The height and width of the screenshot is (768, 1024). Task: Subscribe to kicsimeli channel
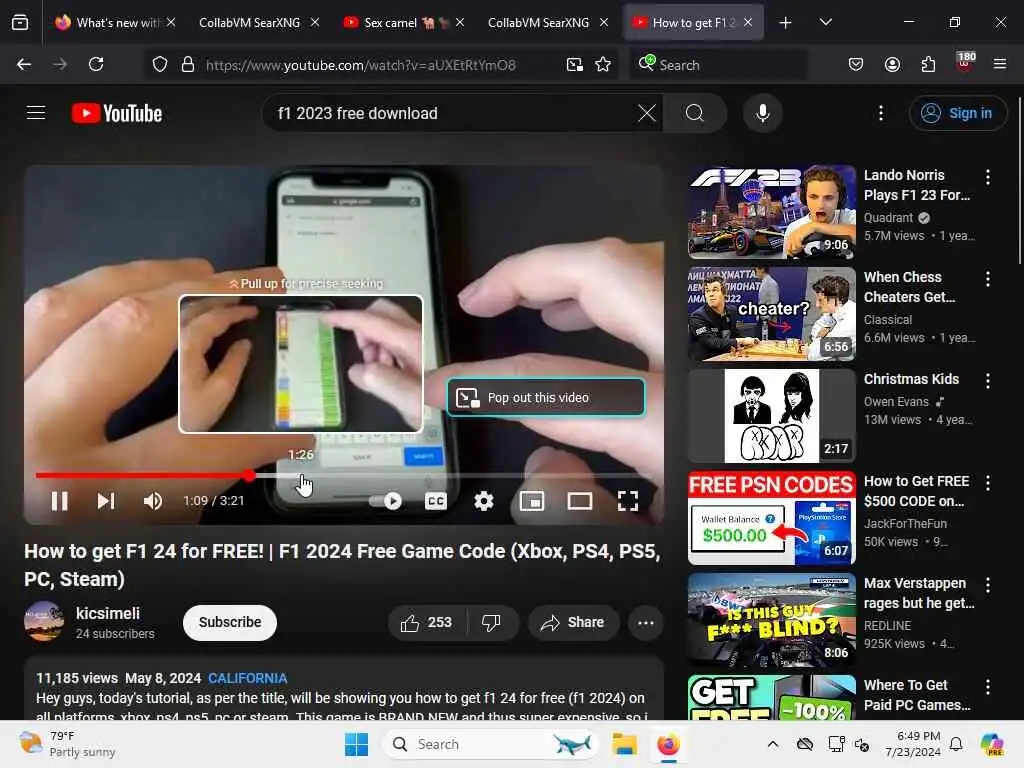click(230, 622)
